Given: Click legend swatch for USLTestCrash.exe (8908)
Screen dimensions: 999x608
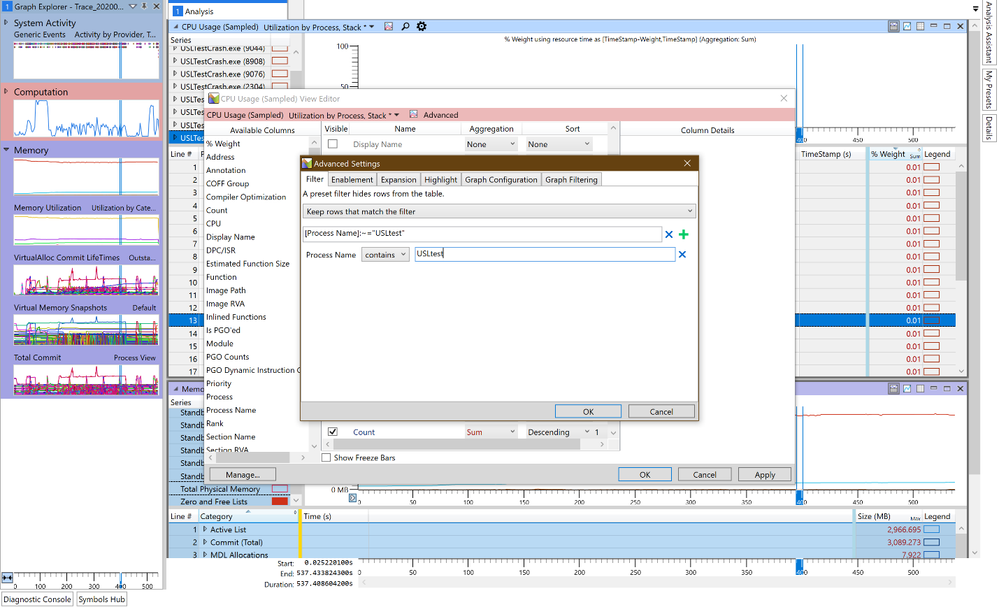Looking at the screenshot, I should click(280, 61).
